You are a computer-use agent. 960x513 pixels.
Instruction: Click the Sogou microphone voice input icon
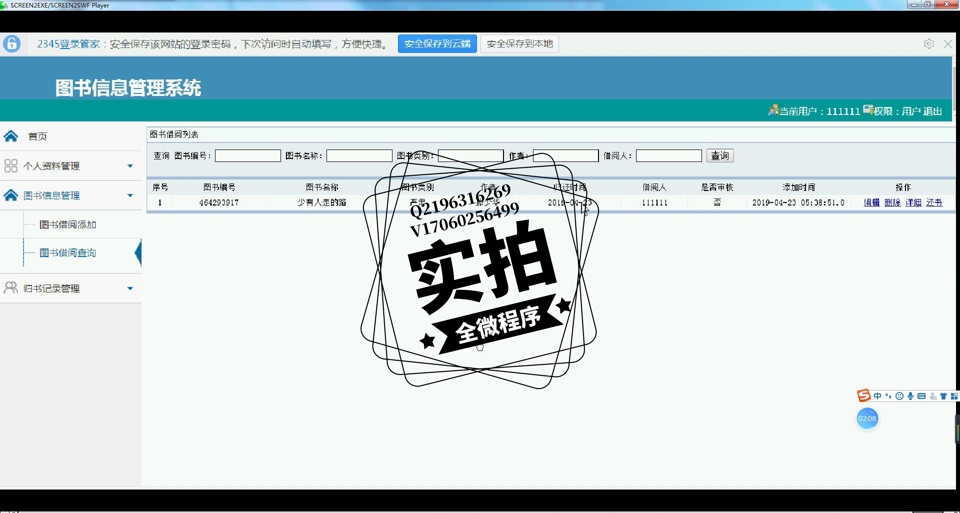pos(910,396)
